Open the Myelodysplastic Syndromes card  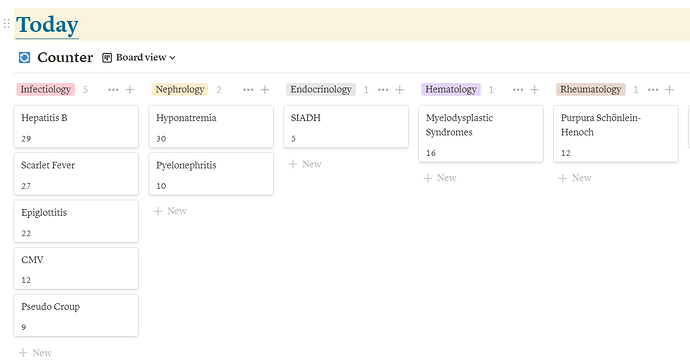click(481, 134)
